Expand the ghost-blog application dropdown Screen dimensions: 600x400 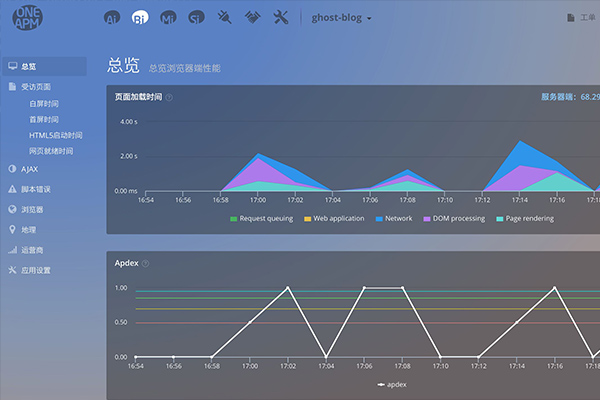click(341, 18)
